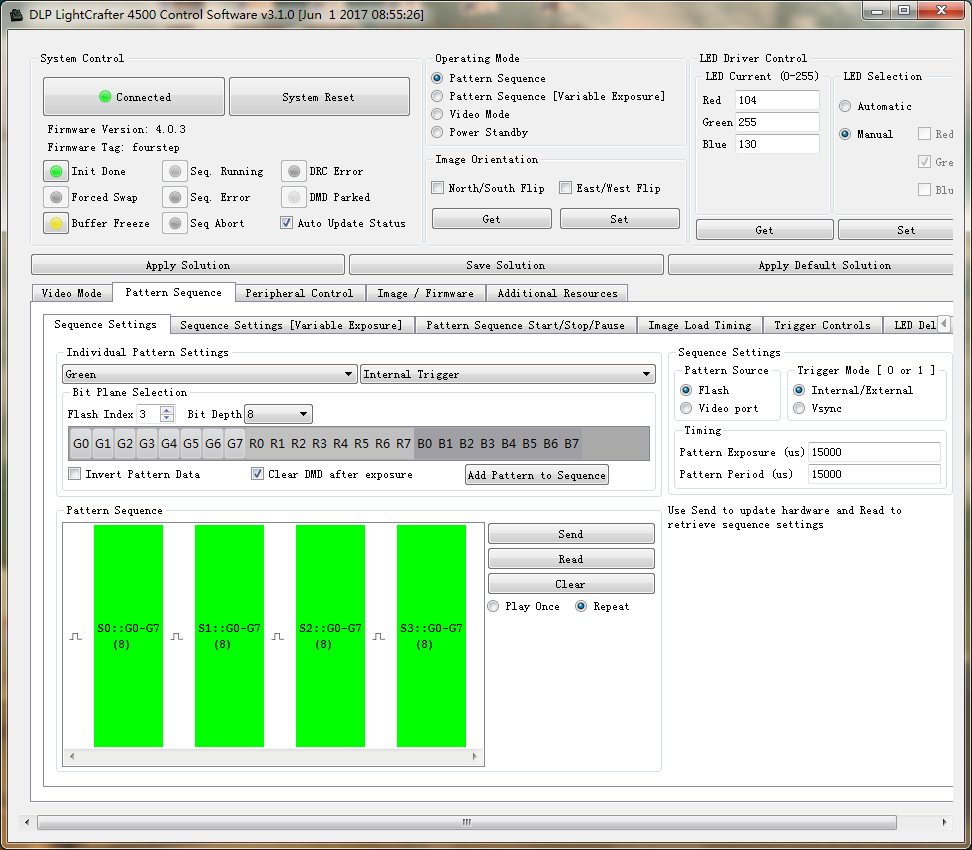Viewport: 972px width, 850px height.
Task: Select bit plane G3
Action: coord(147,444)
